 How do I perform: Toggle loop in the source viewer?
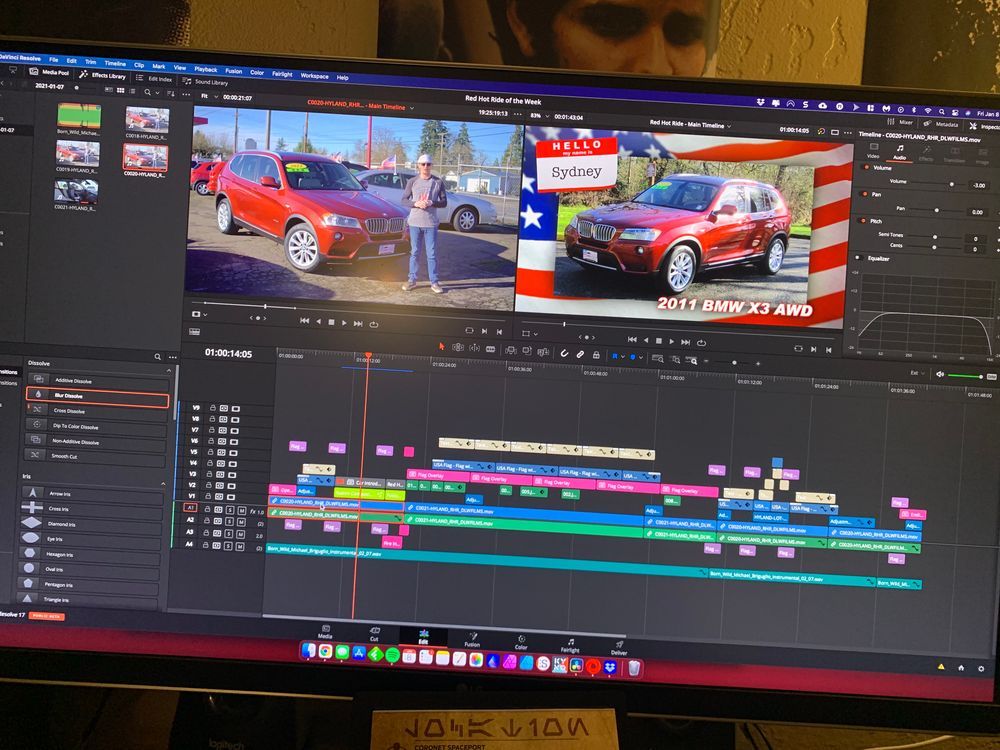[374, 324]
